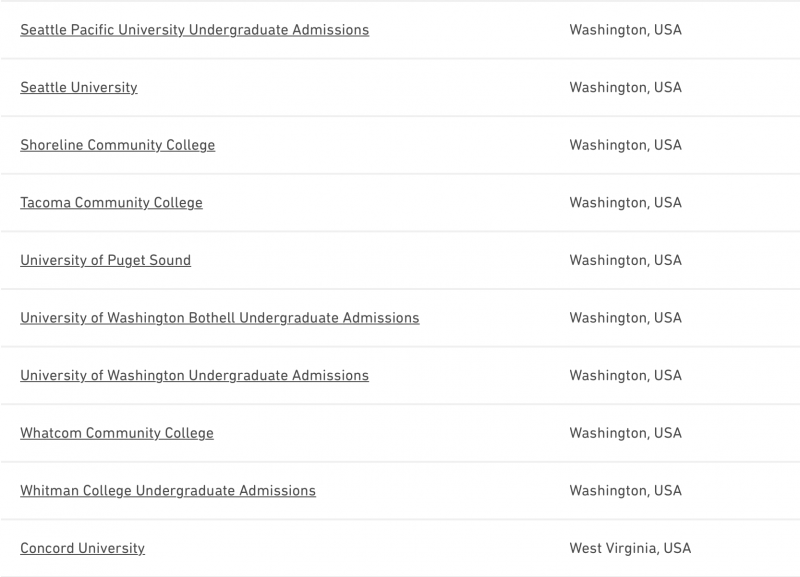
Task: Open the Whatcom Community College link
Action: coord(117,433)
